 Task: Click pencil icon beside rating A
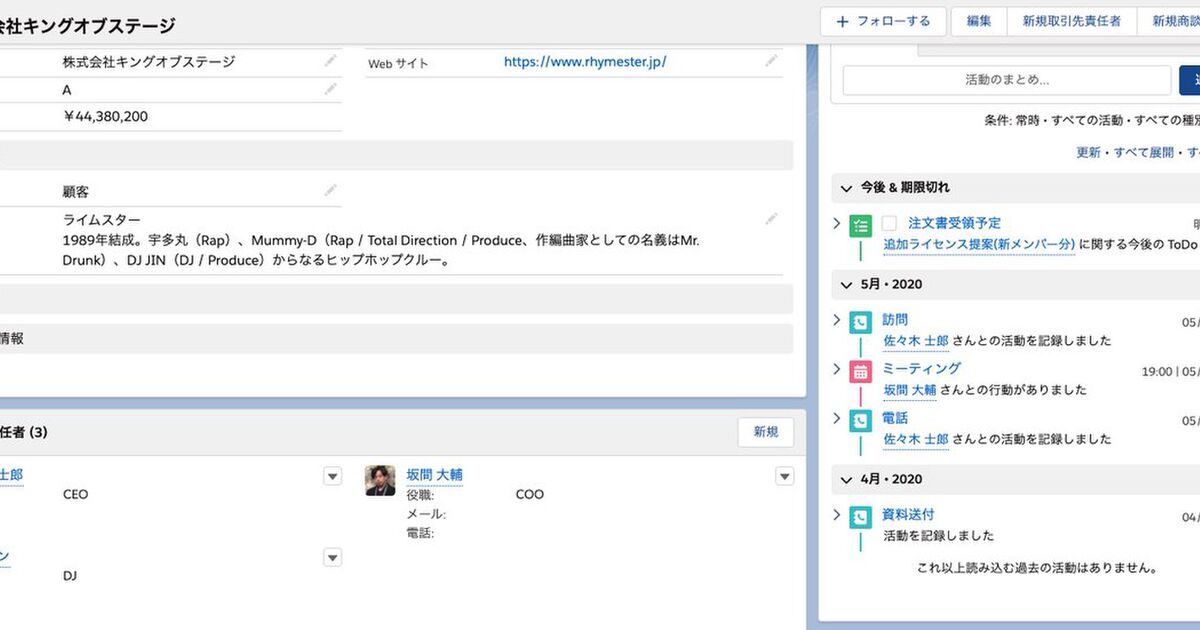pyautogui.click(x=331, y=89)
